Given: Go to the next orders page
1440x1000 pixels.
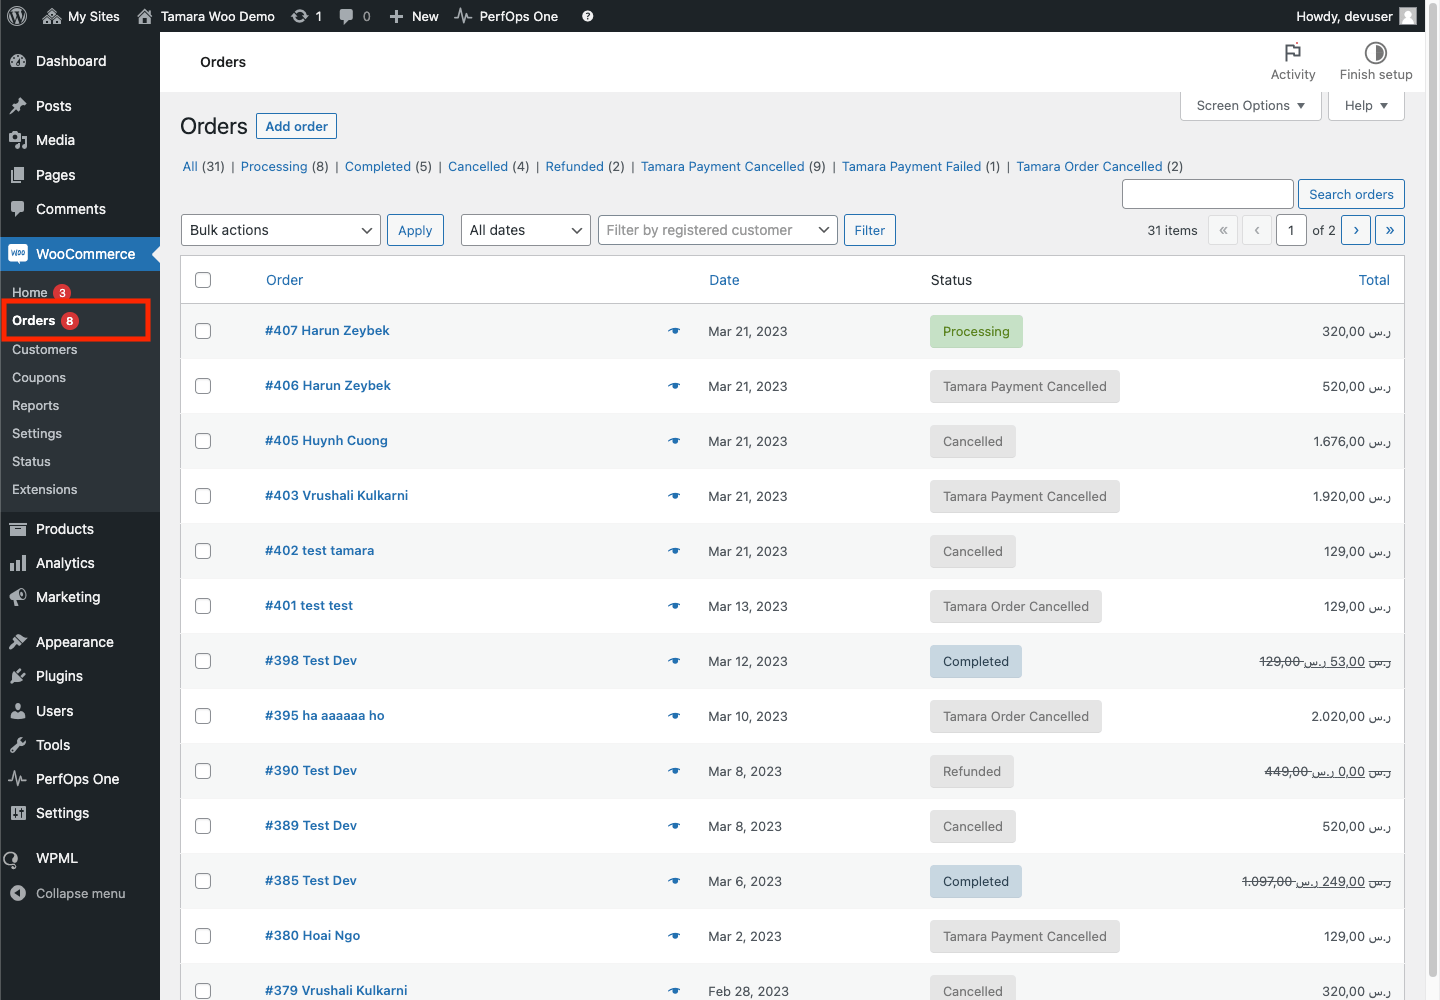Looking at the screenshot, I should (x=1356, y=230).
